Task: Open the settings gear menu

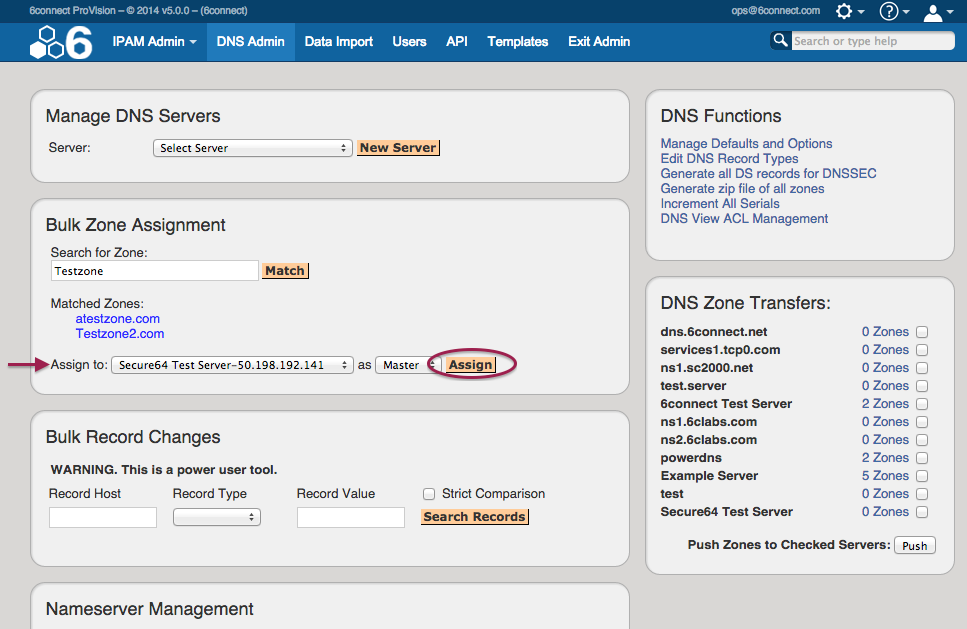Action: (850, 11)
